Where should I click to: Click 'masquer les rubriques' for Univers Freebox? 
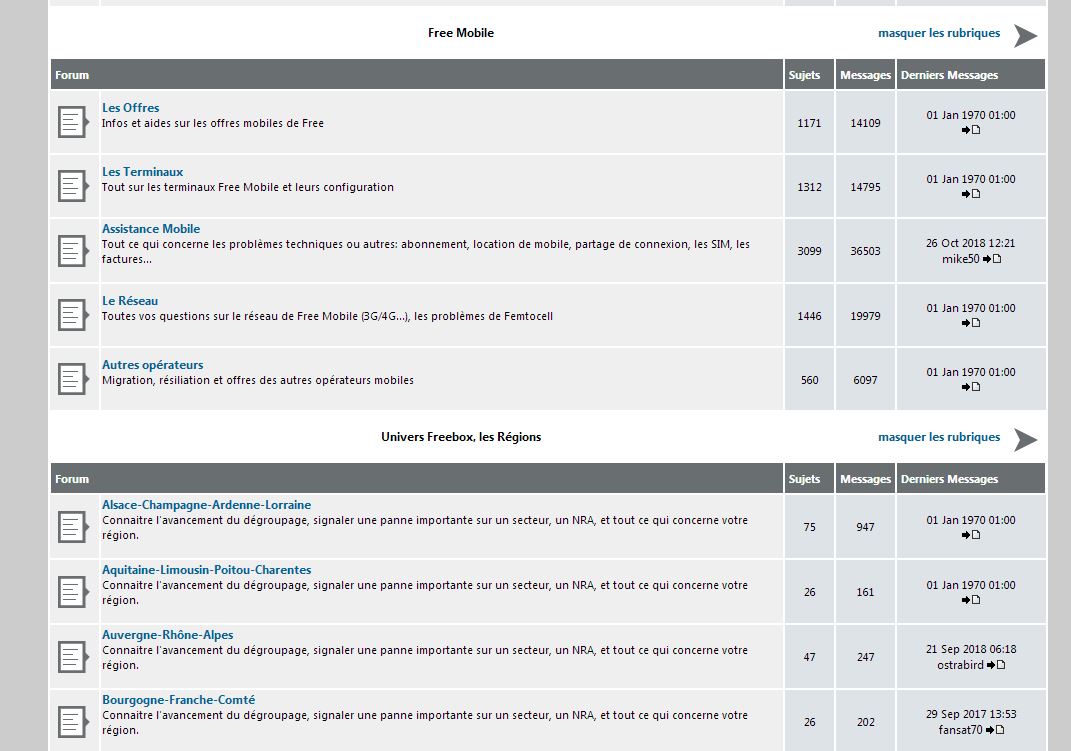coord(938,437)
